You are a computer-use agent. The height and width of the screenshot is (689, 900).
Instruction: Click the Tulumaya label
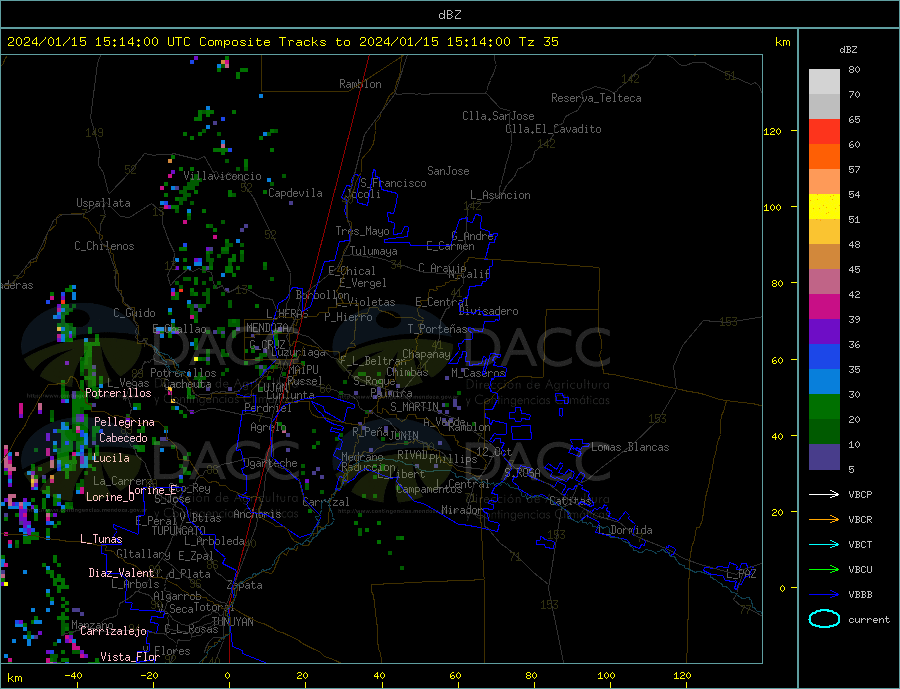[x=374, y=251]
